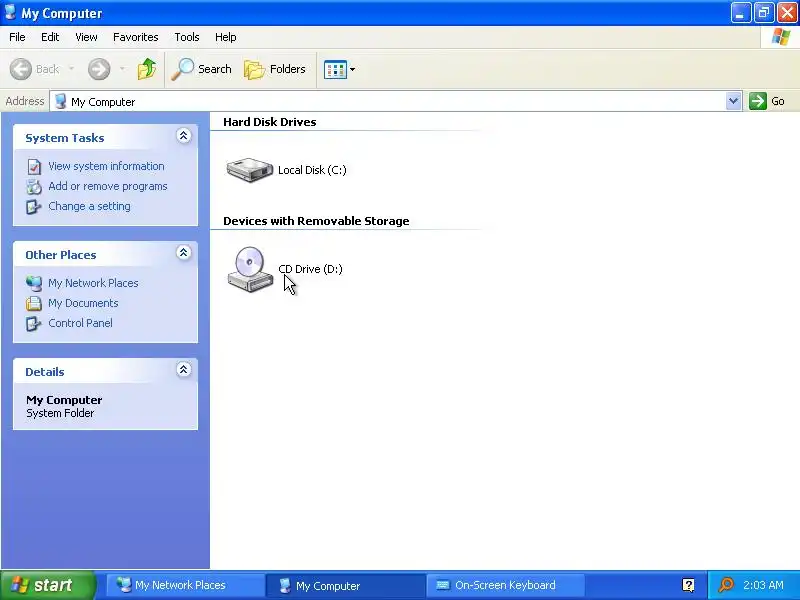Viewport: 800px width, 600px height.
Task: Click the Add or remove programs icon
Action: pyautogui.click(x=34, y=187)
